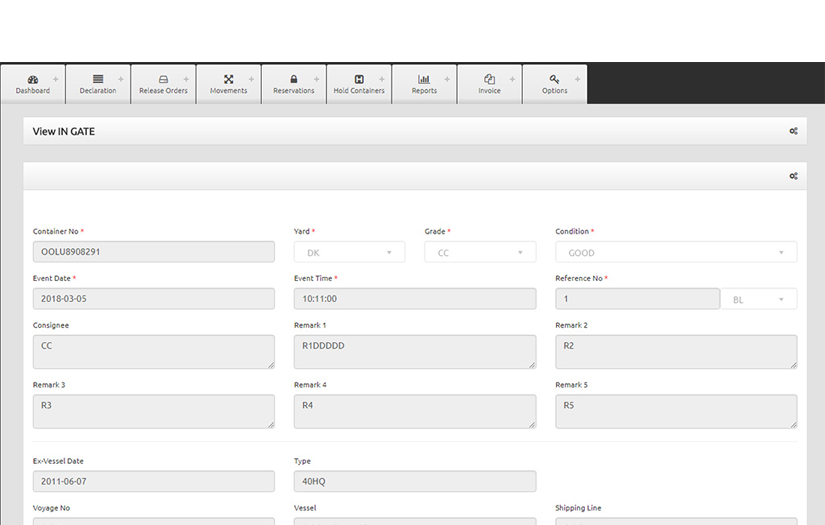
Task: Click the Consignee resize handle
Action: tap(271, 365)
